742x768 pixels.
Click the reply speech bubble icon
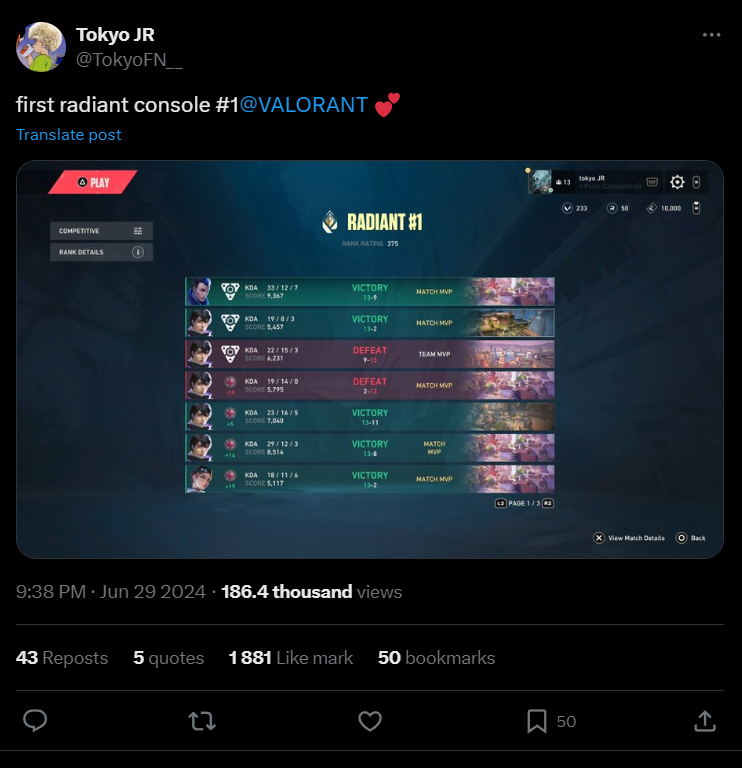tap(35, 721)
